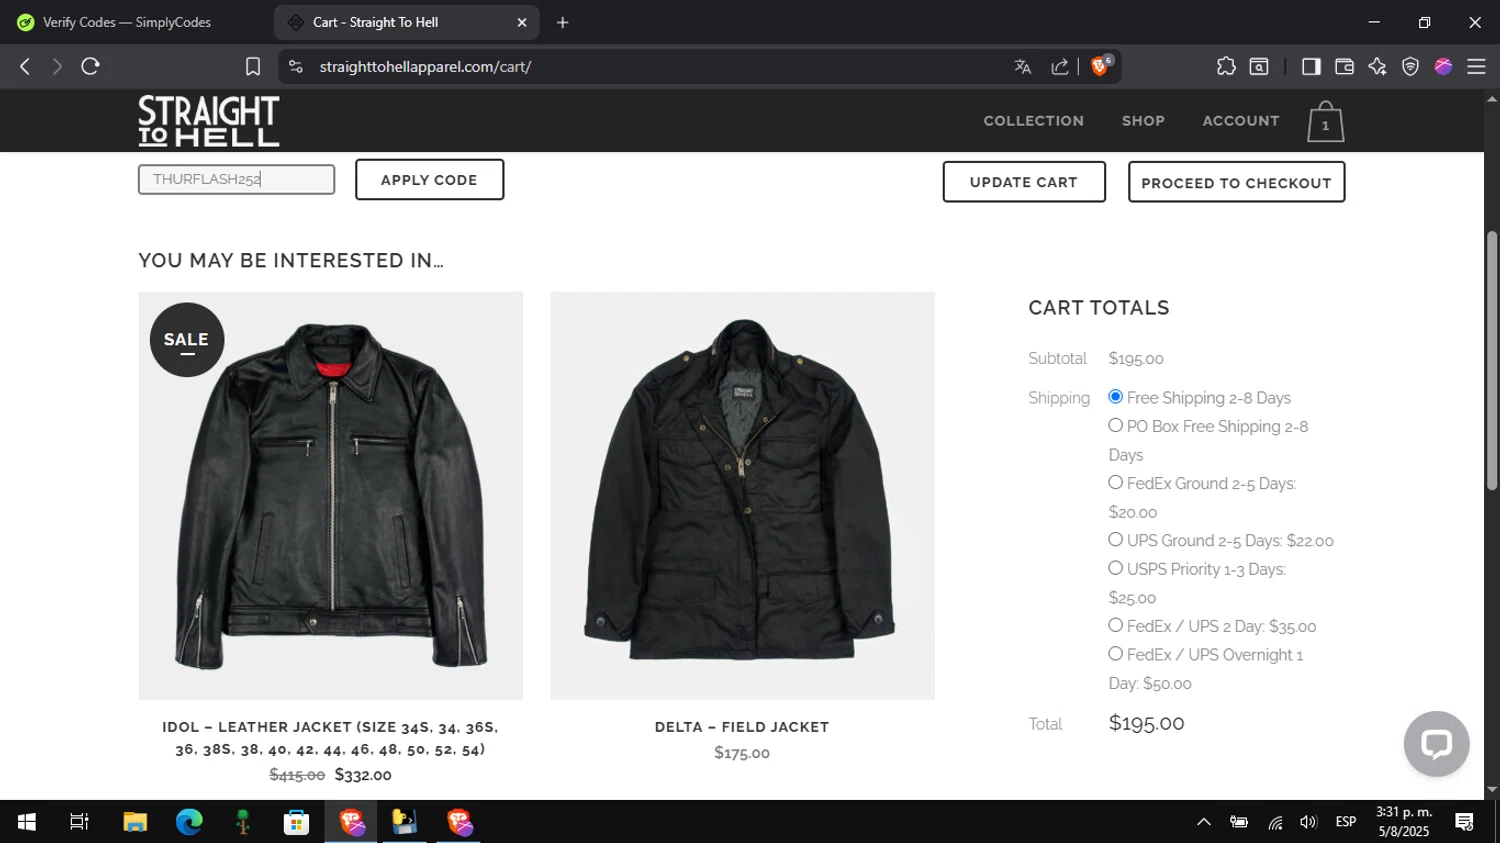Click the translate page icon
This screenshot has width=1500, height=843.
[1022, 67]
